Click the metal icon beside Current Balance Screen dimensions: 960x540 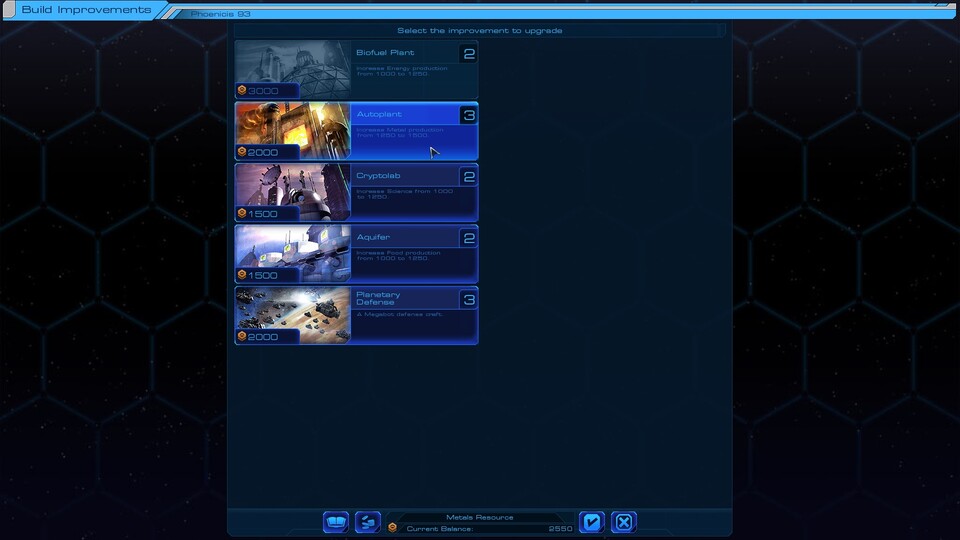point(393,528)
